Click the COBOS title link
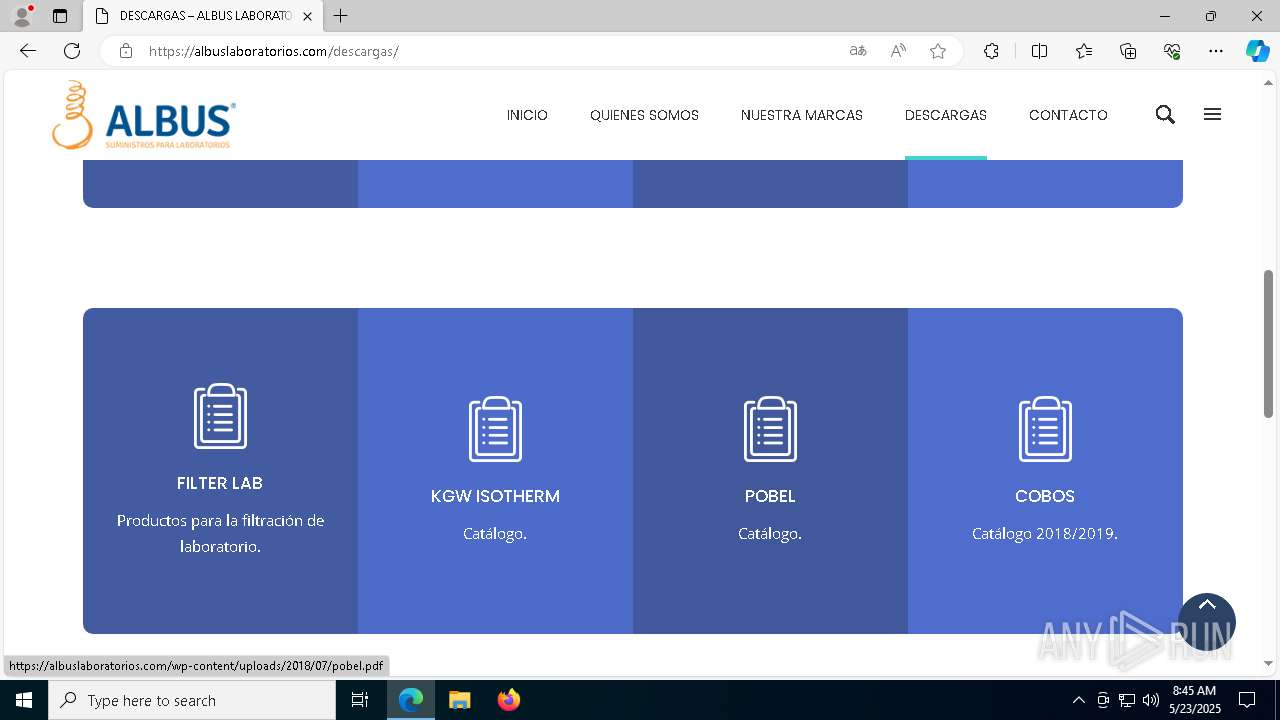1280x720 pixels. pos(1045,496)
